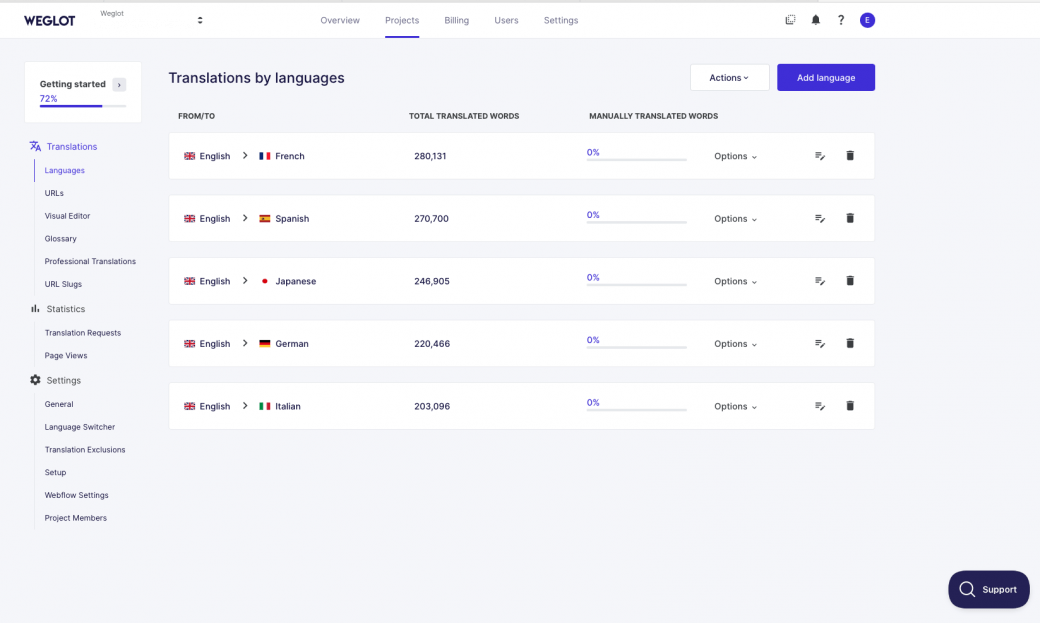Open the notifications bell
The image size is (1040, 623).
coord(816,20)
